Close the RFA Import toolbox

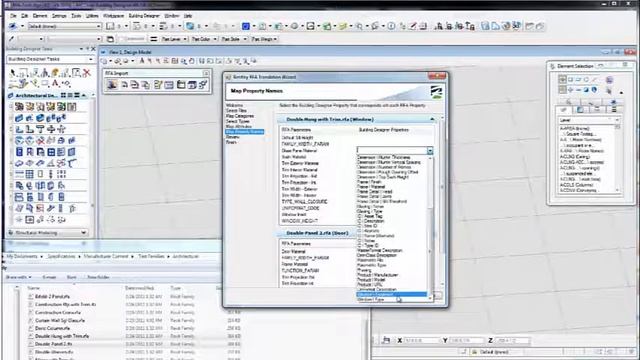coord(206,73)
